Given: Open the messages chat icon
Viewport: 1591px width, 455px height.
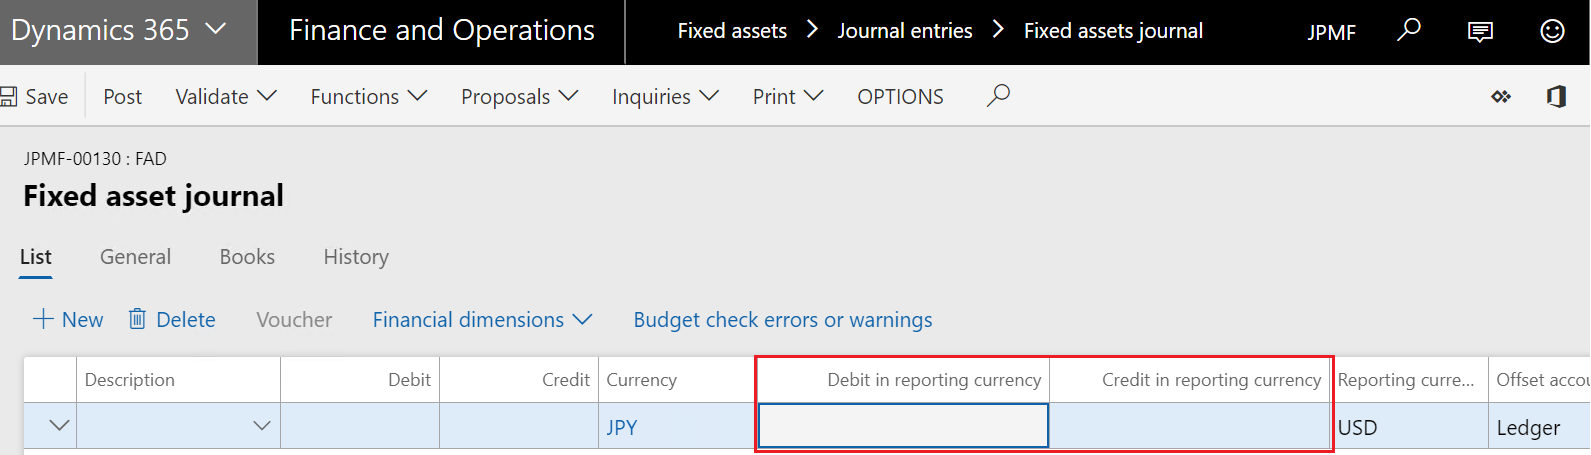Looking at the screenshot, I should [x=1480, y=32].
